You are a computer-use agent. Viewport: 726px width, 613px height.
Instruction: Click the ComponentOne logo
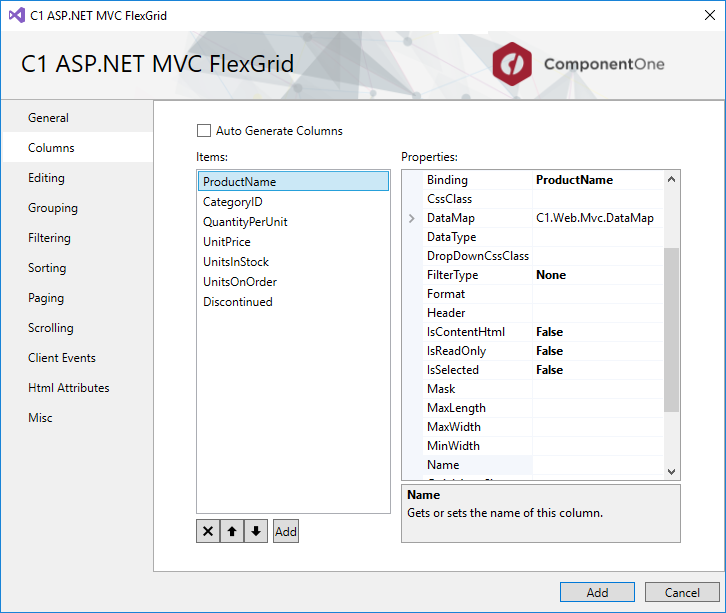coord(579,65)
